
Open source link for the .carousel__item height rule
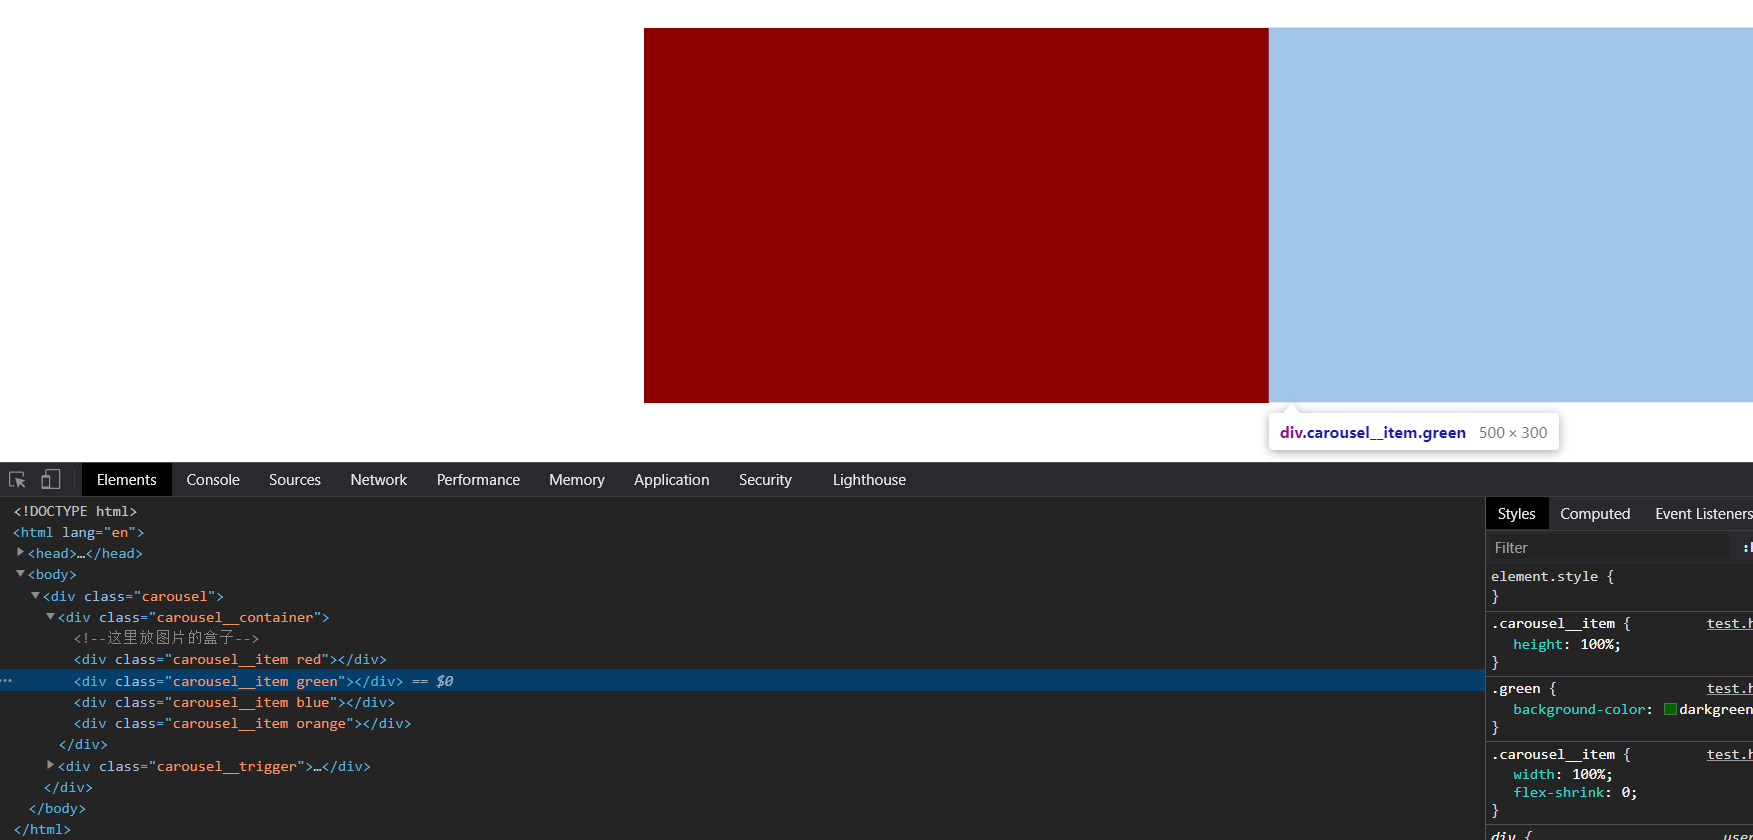(1729, 623)
